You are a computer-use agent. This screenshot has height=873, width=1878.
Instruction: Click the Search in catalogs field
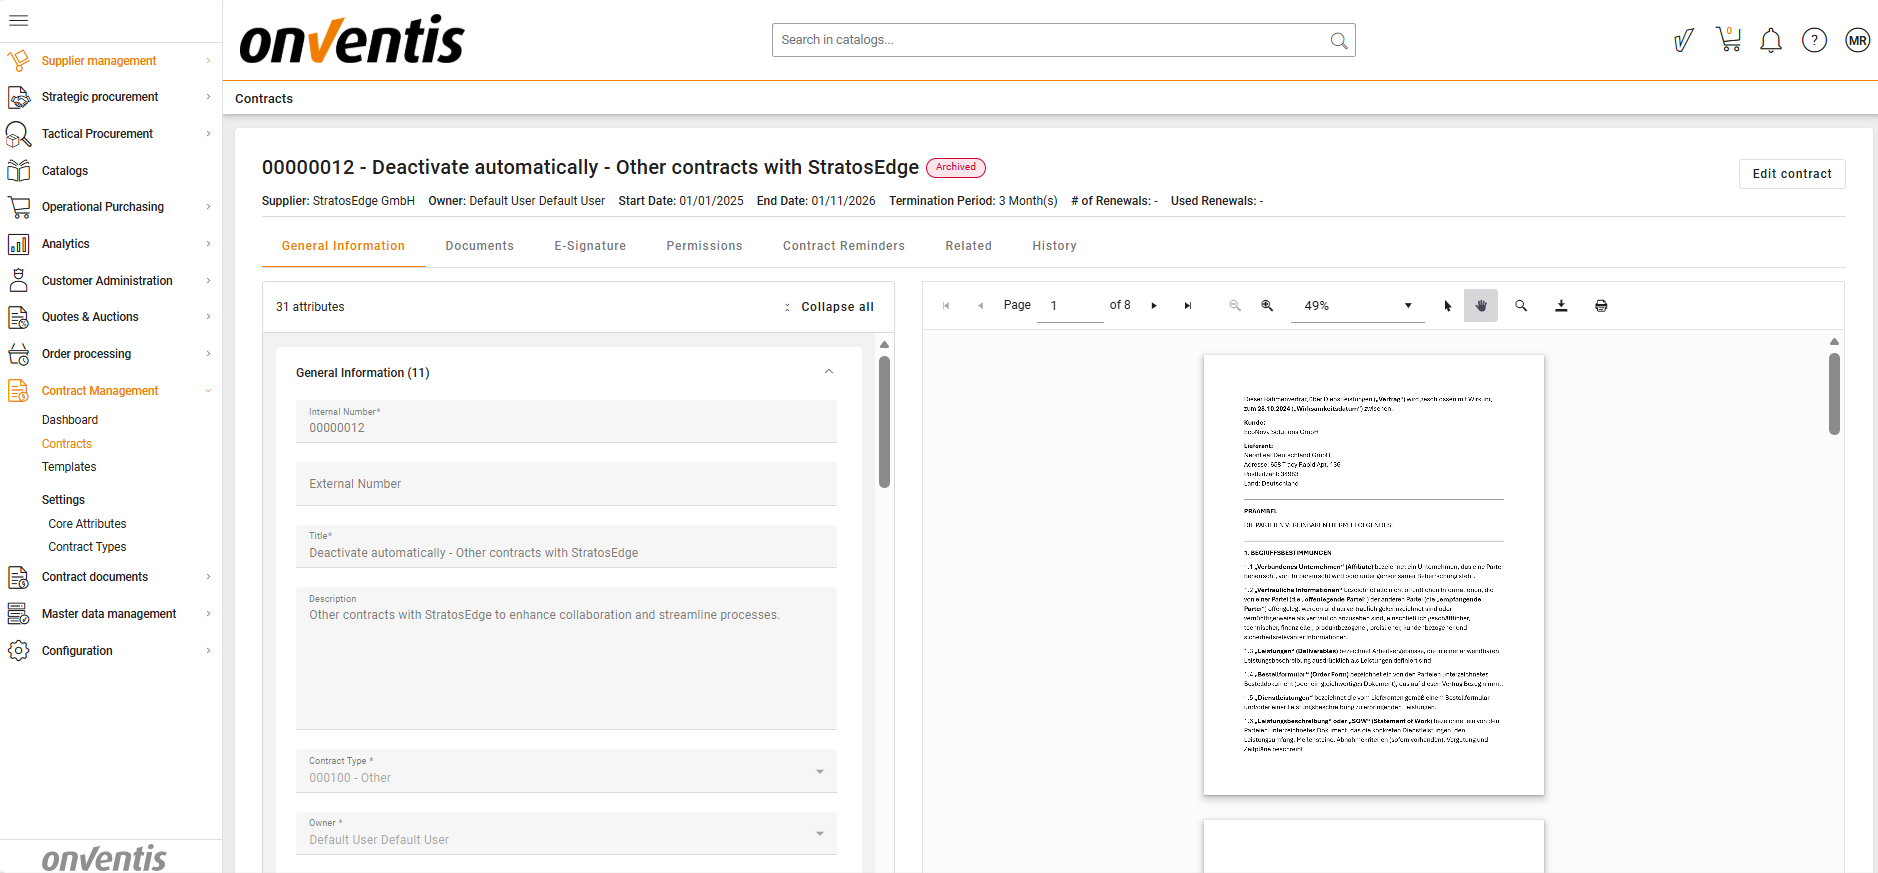(x=1050, y=40)
